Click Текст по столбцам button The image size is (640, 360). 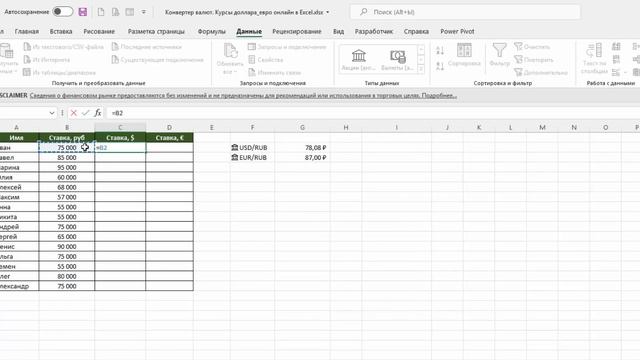(x=594, y=59)
